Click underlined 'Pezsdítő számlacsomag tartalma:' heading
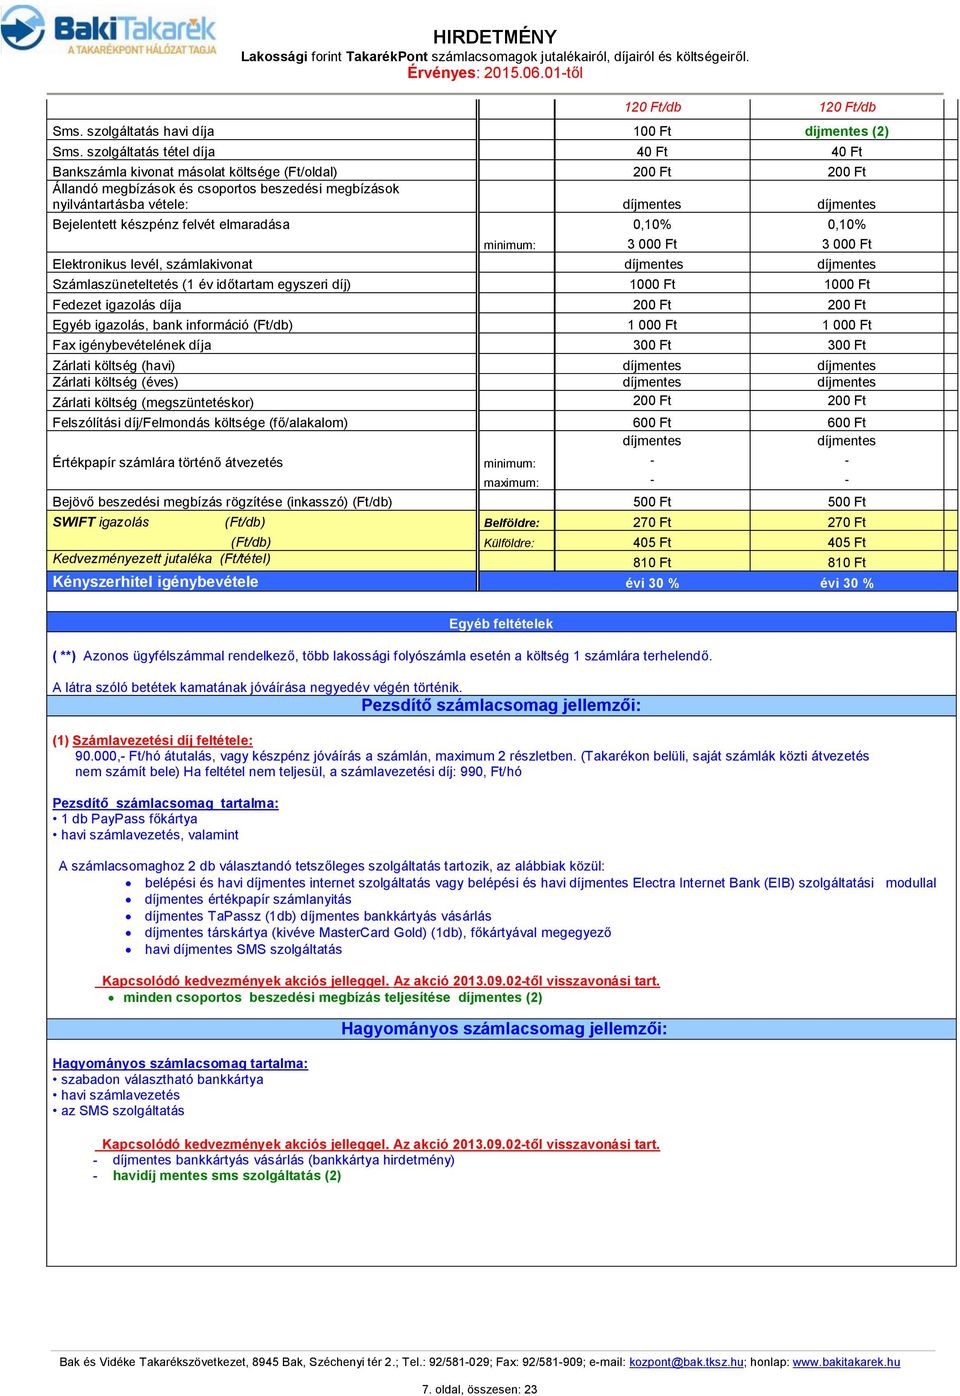Image resolution: width=960 pixels, height=1396 pixels. (165, 803)
